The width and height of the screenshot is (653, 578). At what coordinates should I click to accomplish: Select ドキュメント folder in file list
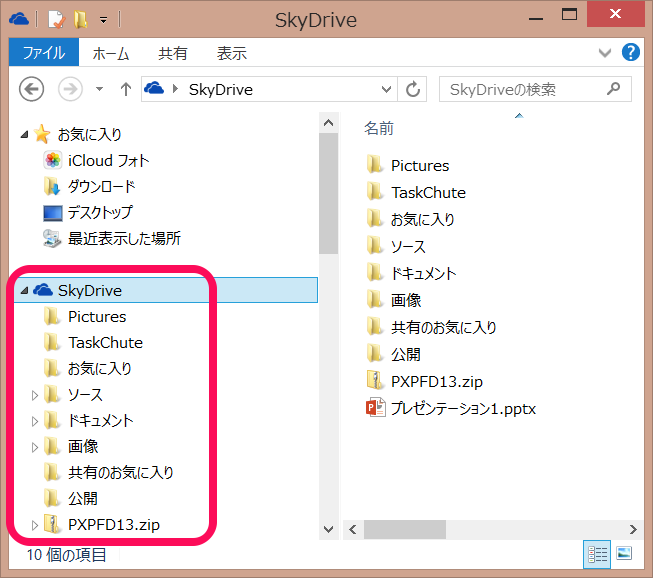point(424,274)
